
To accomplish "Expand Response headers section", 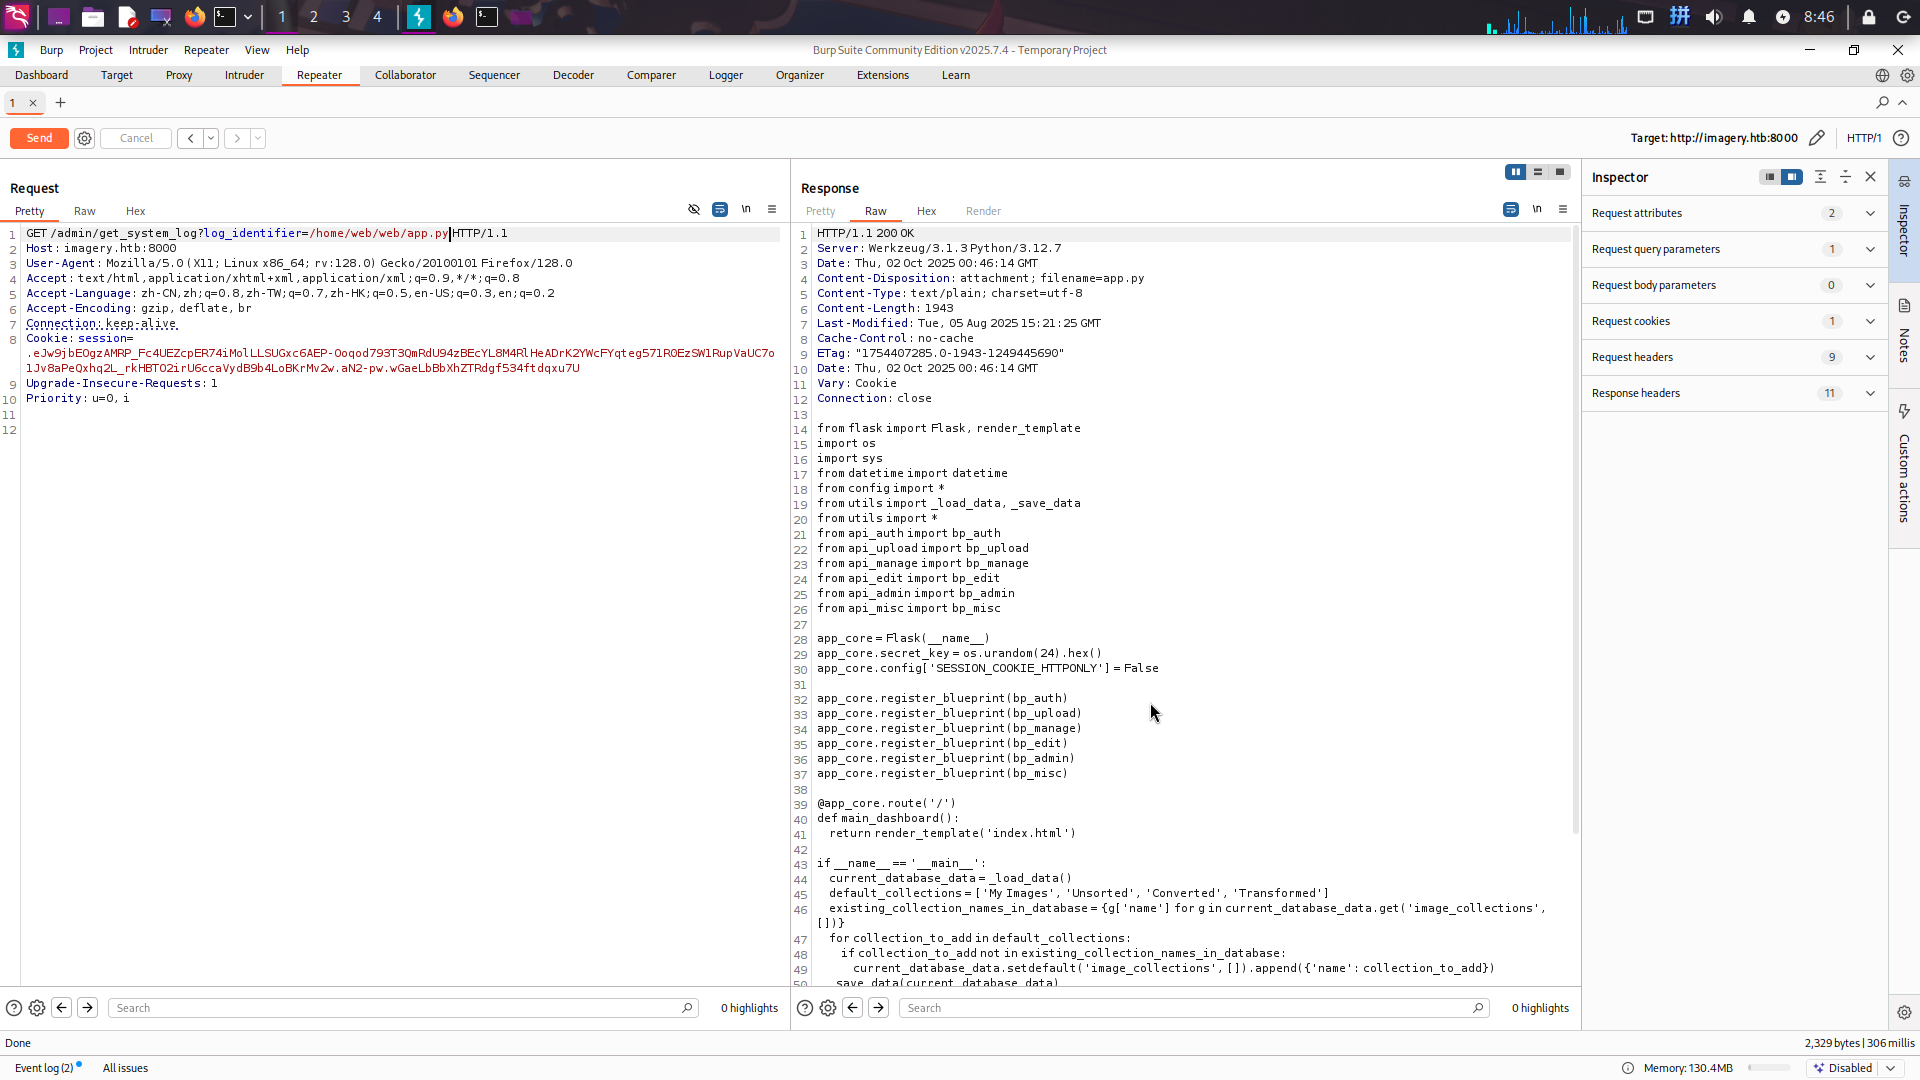I will [1870, 393].
